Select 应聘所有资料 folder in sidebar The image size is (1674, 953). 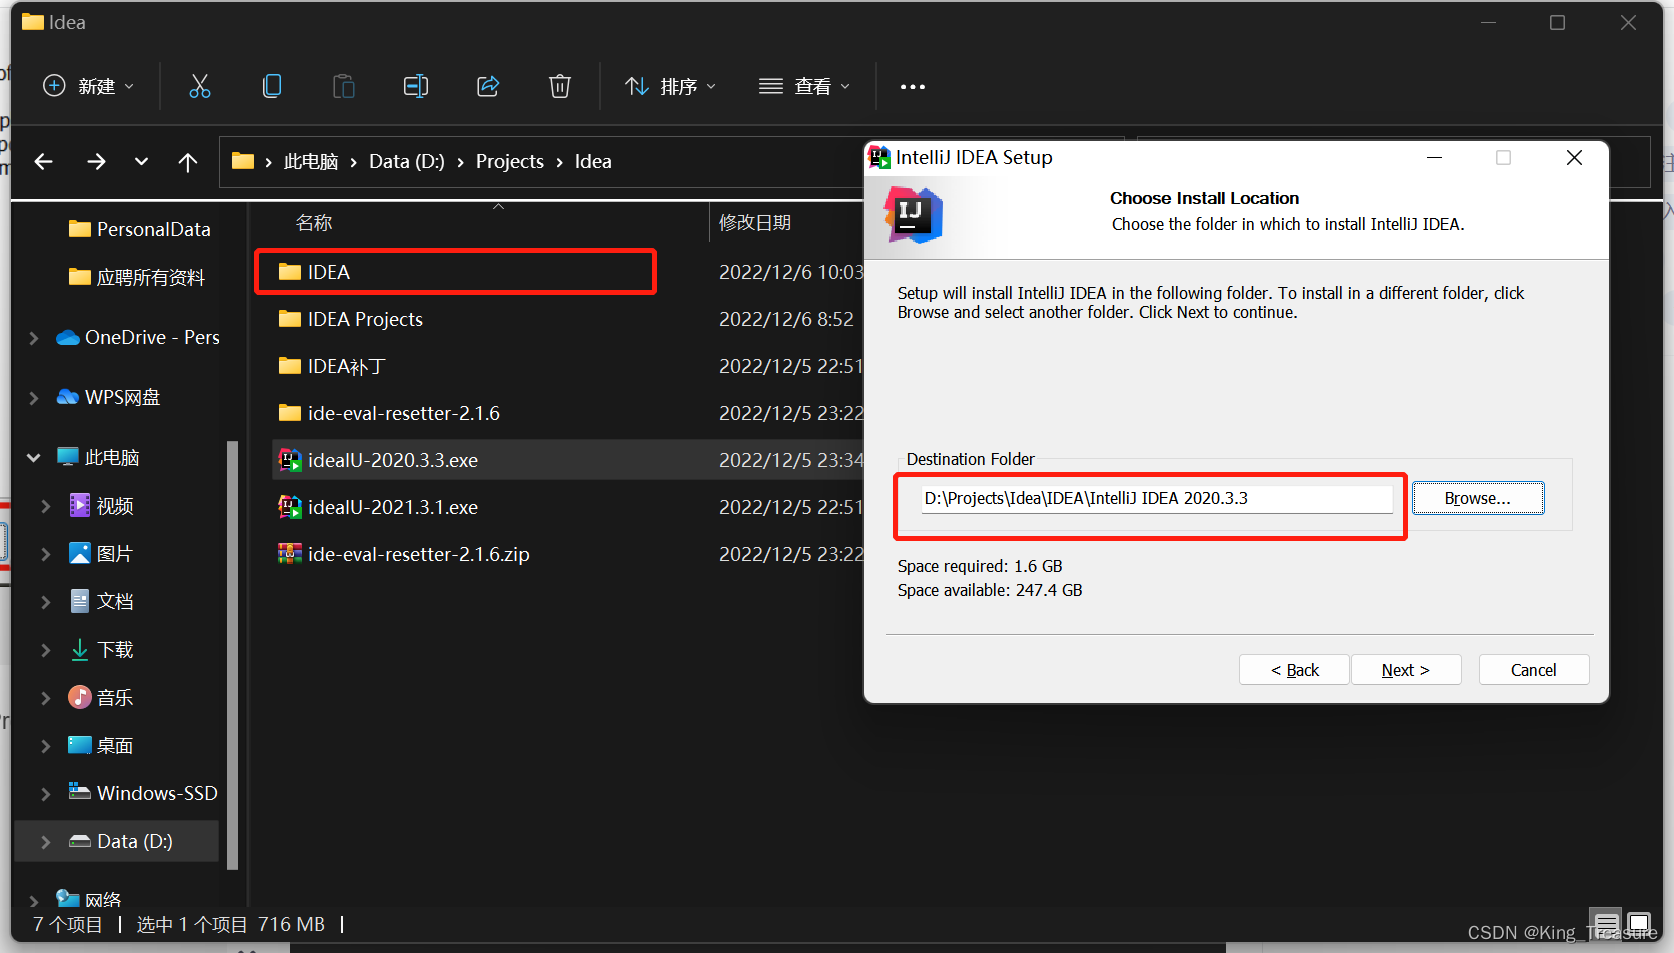click(x=136, y=277)
